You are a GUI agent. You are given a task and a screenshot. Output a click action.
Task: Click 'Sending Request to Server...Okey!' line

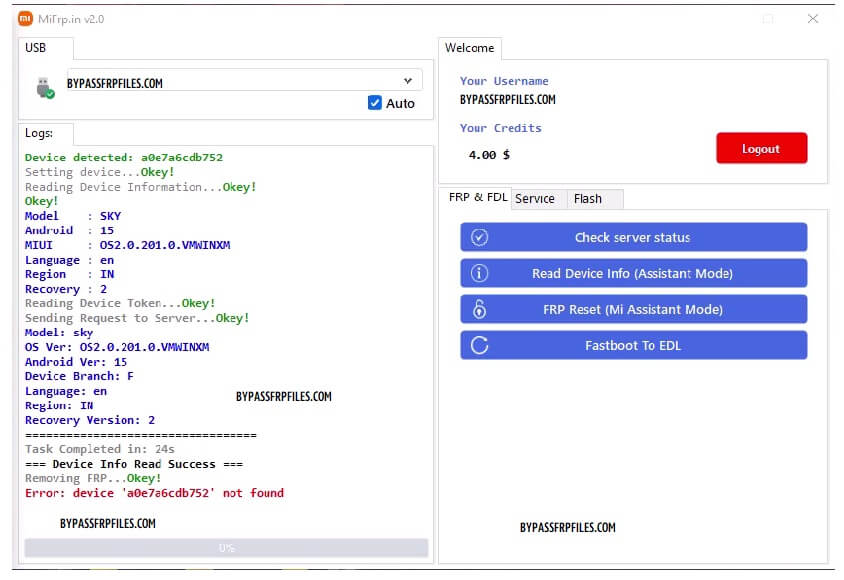pyautogui.click(x=137, y=318)
